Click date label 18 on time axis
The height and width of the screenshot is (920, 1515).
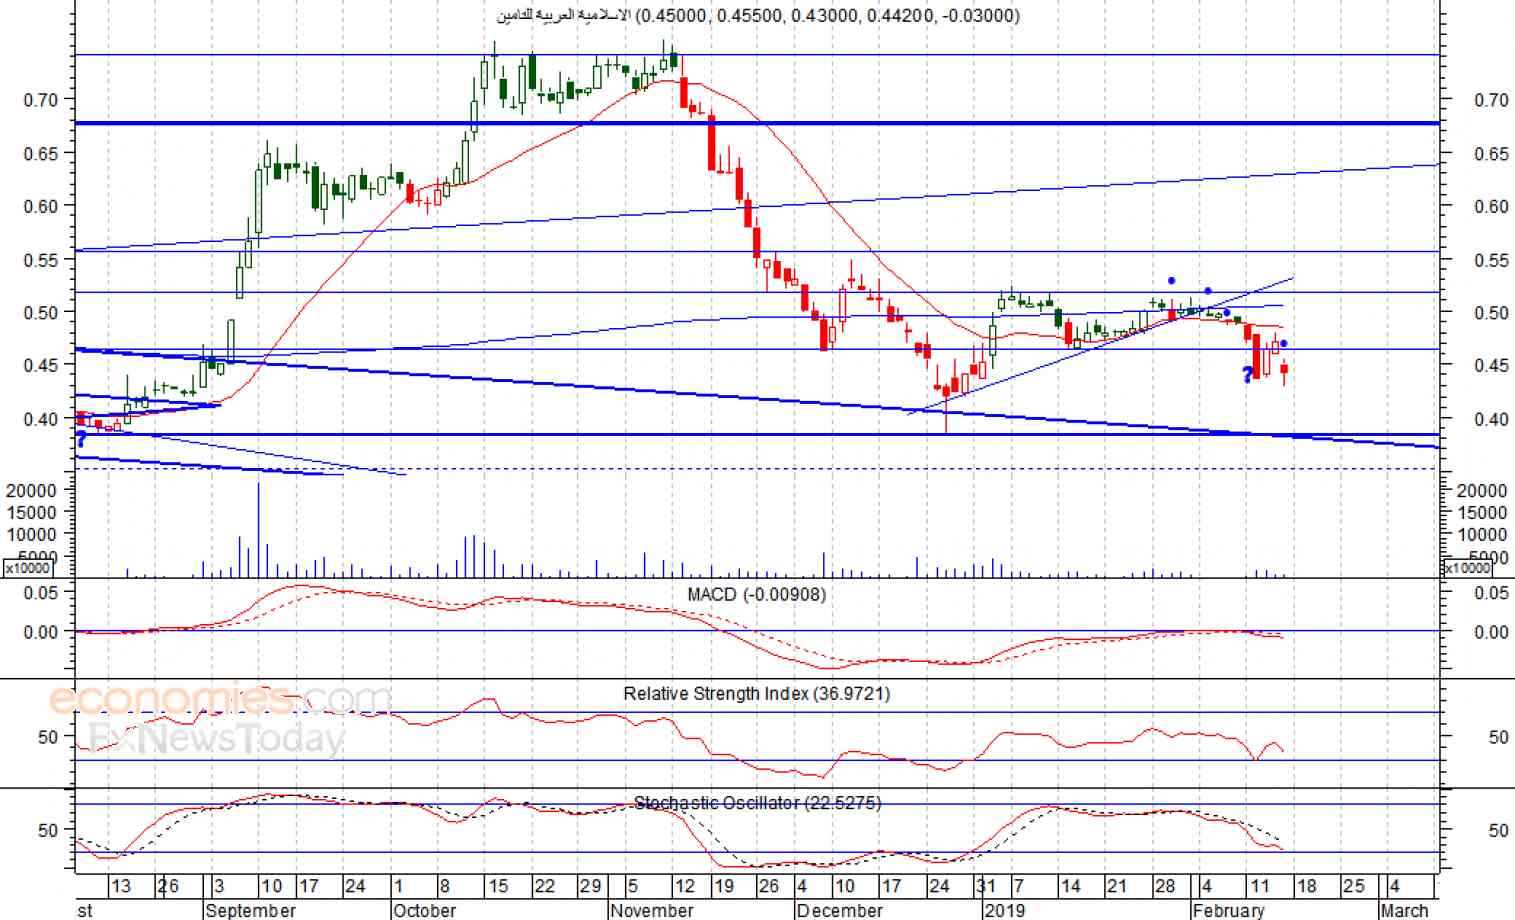[1306, 886]
